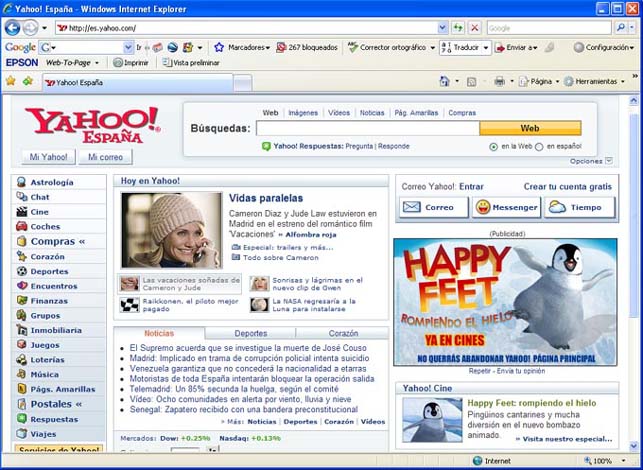
Task: Open the status bar zoom level dropdown
Action: click(624, 461)
